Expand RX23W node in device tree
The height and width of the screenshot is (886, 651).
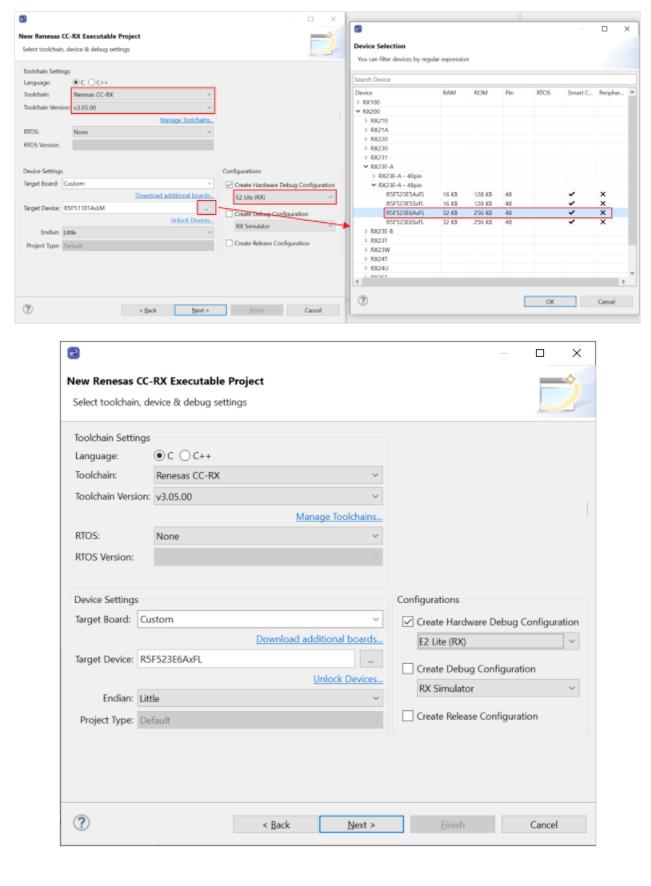pyautogui.click(x=366, y=249)
